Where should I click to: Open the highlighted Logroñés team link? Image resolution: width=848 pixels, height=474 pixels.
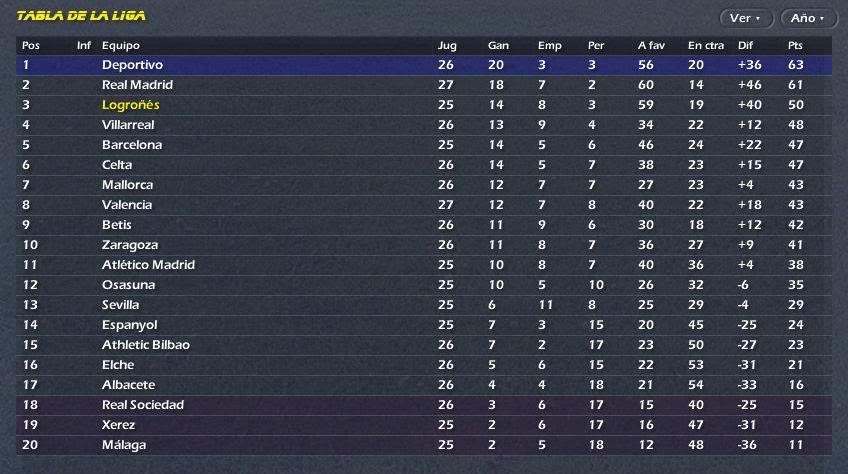(130, 105)
